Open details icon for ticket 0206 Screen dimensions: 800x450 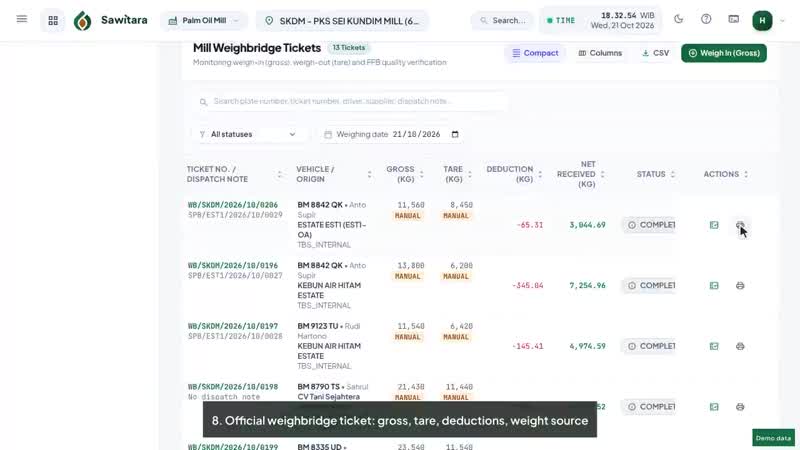[x=714, y=225]
